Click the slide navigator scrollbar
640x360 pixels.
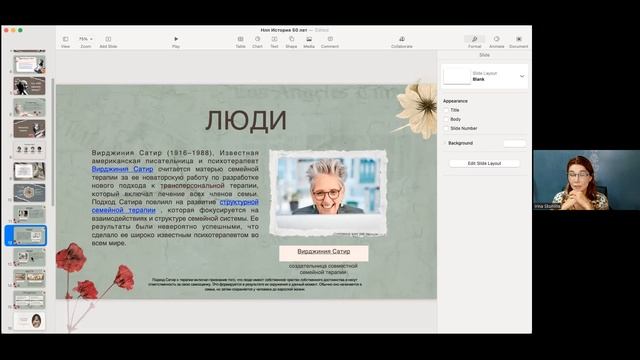(x=53, y=141)
